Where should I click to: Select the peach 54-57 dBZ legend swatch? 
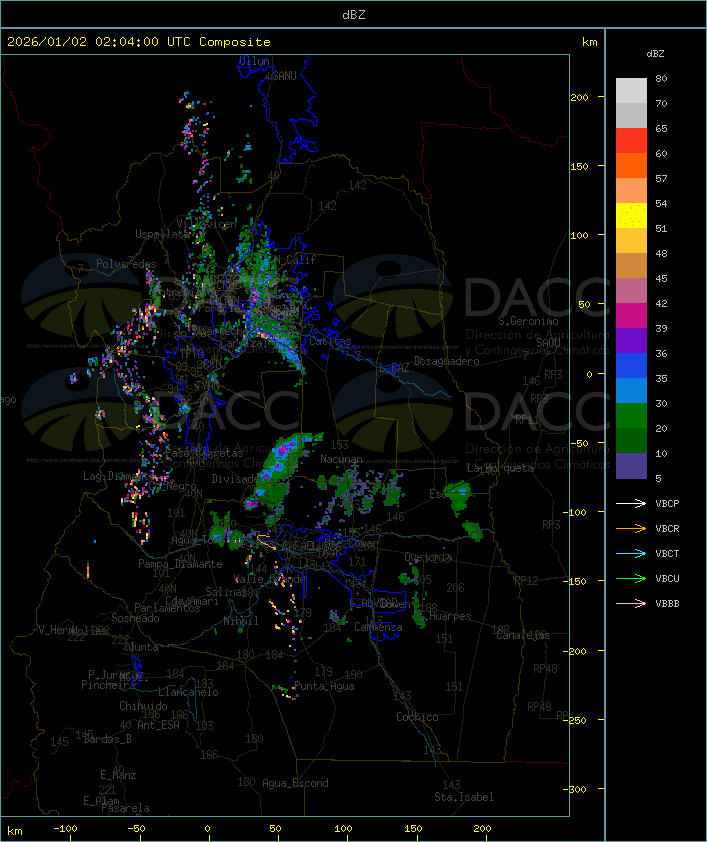631,191
